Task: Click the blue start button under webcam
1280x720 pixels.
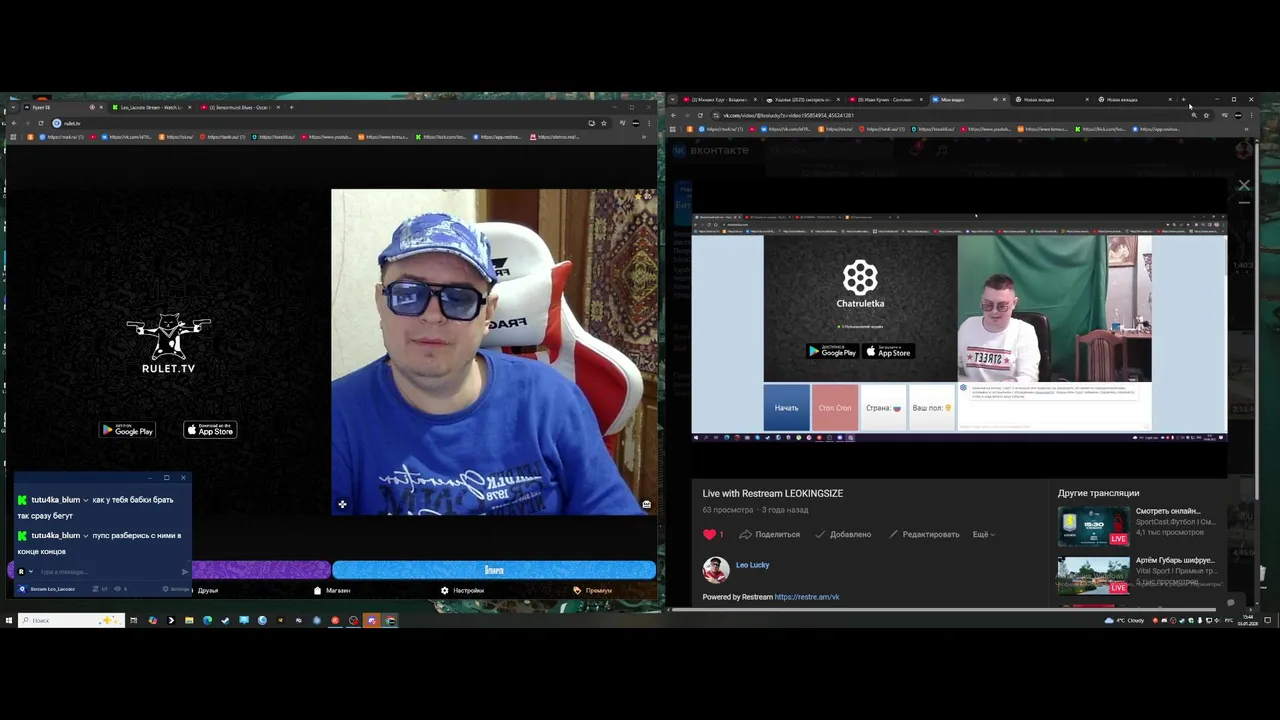Action: (494, 570)
